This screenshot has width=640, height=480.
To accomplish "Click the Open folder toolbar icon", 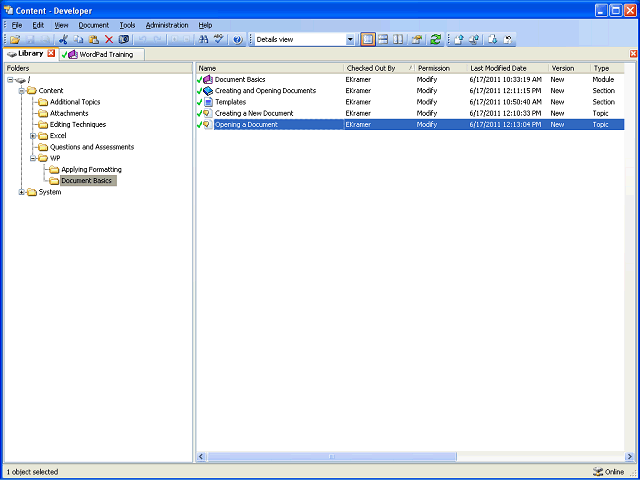I will (16, 40).
